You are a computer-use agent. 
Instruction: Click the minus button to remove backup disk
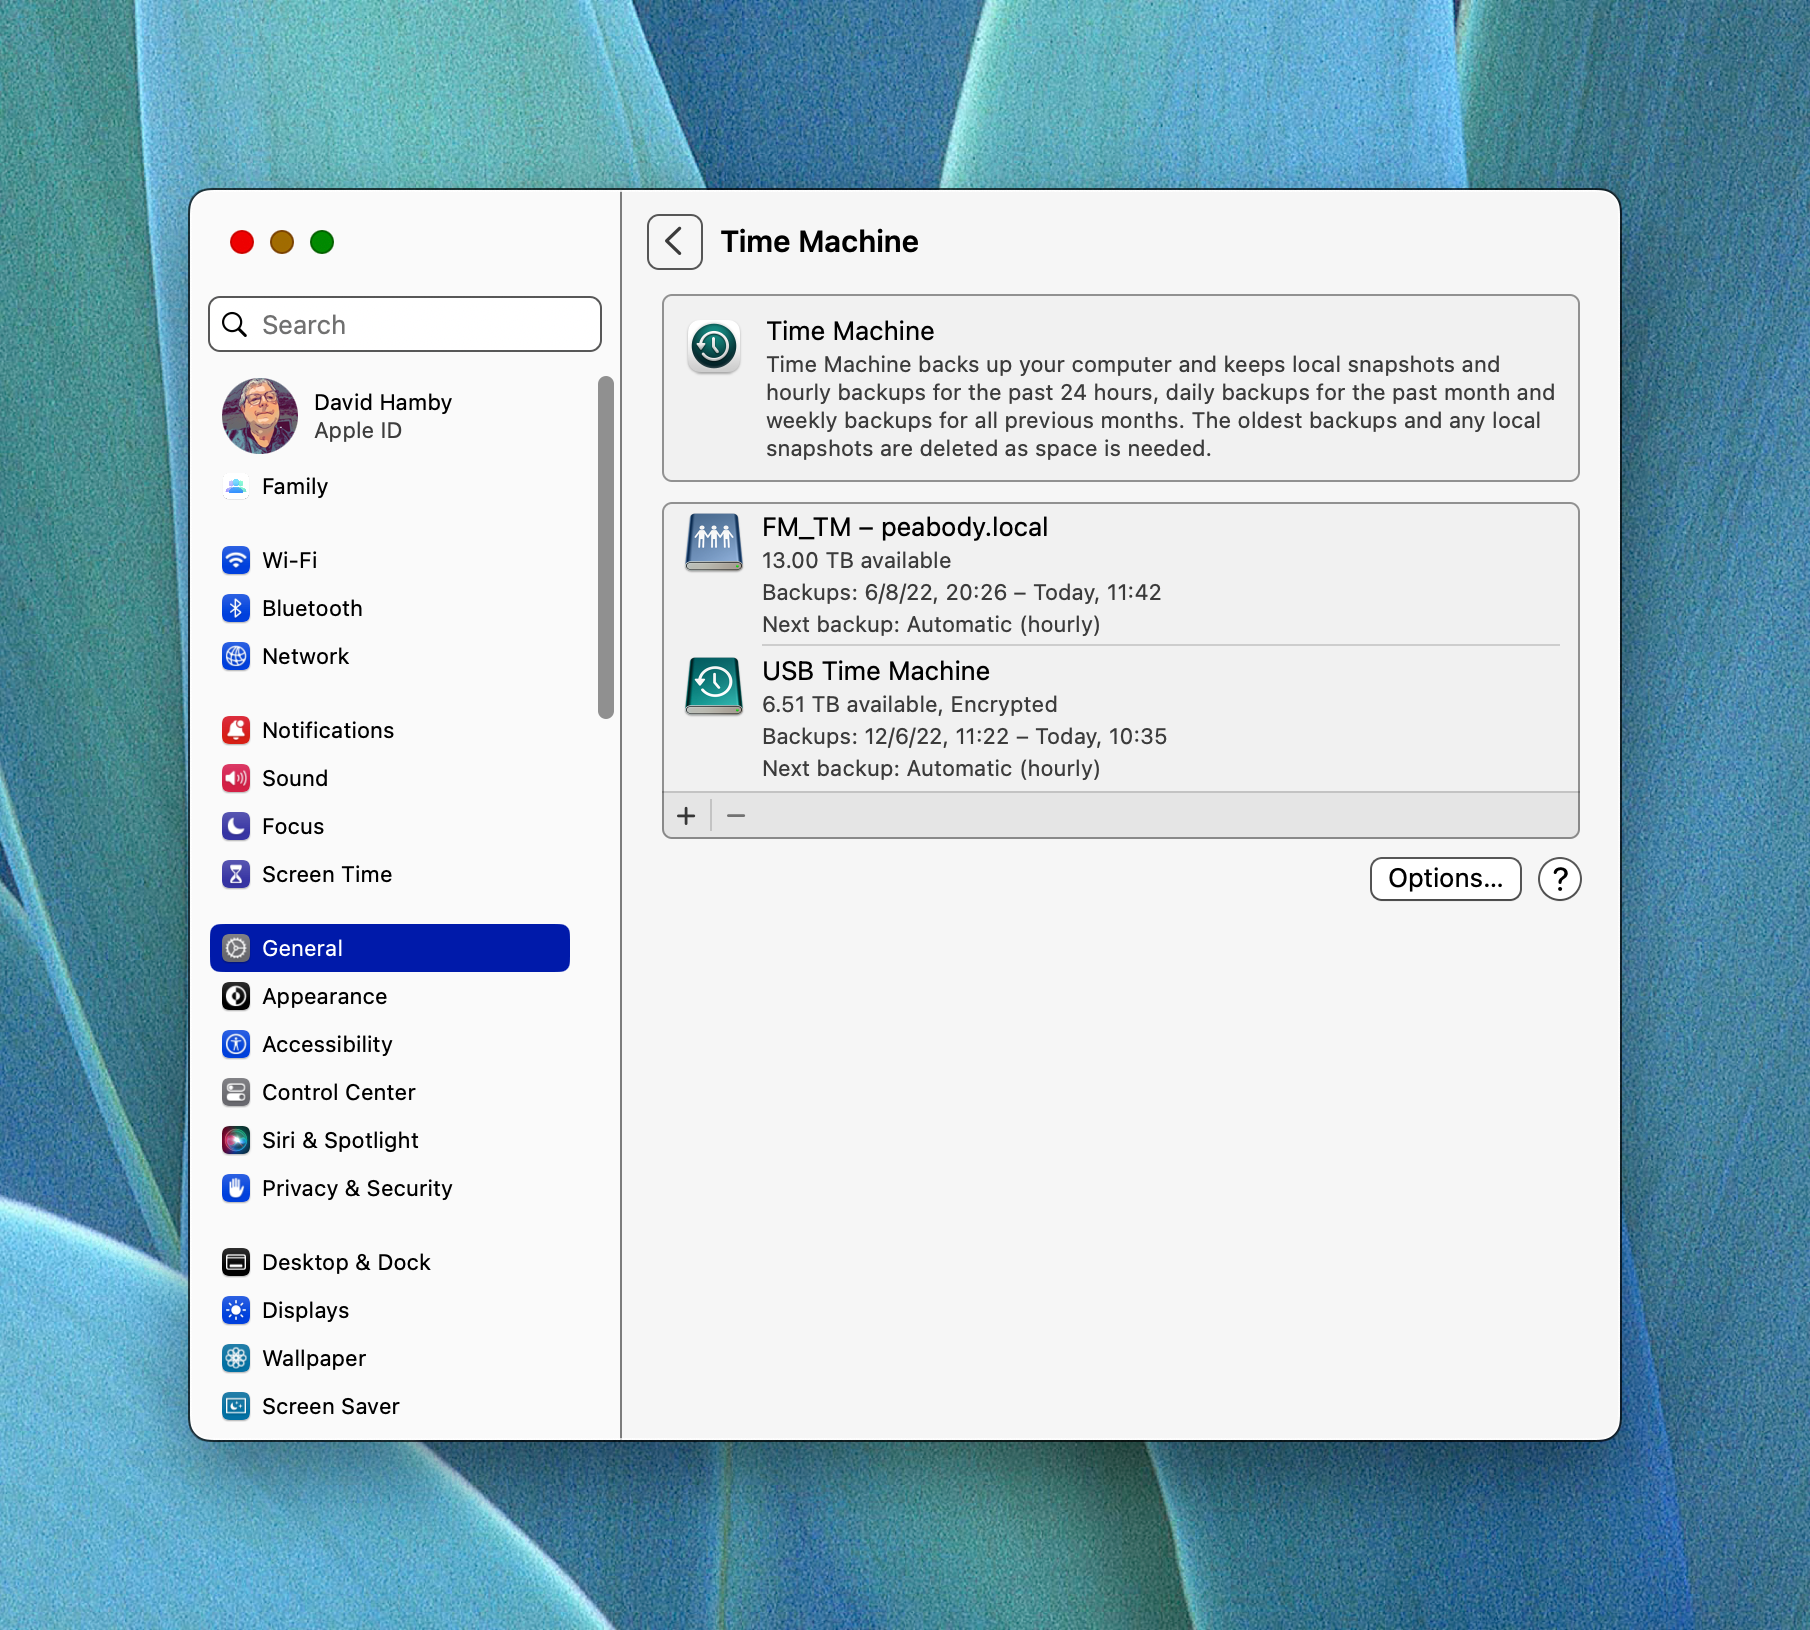[736, 816]
